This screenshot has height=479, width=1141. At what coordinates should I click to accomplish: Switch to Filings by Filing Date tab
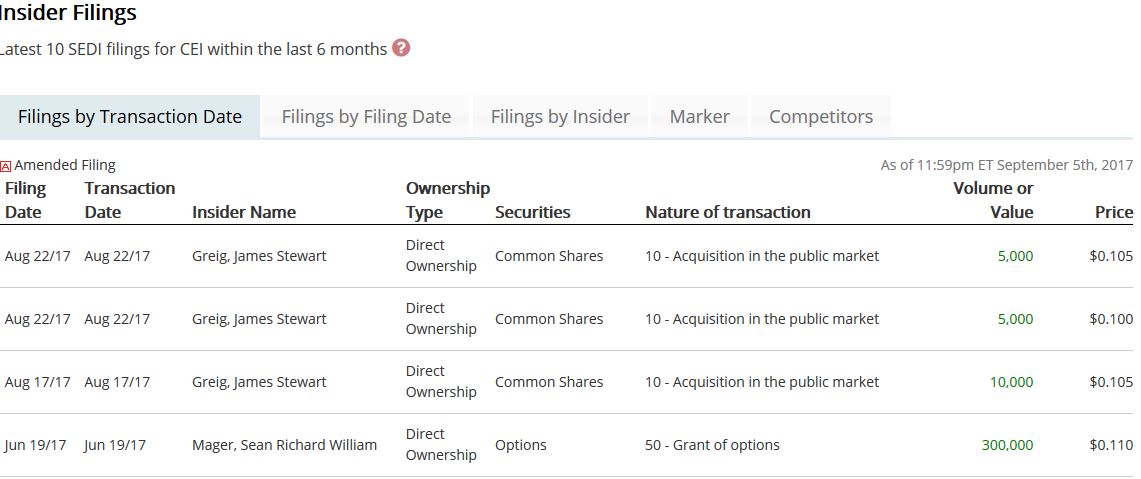point(366,117)
